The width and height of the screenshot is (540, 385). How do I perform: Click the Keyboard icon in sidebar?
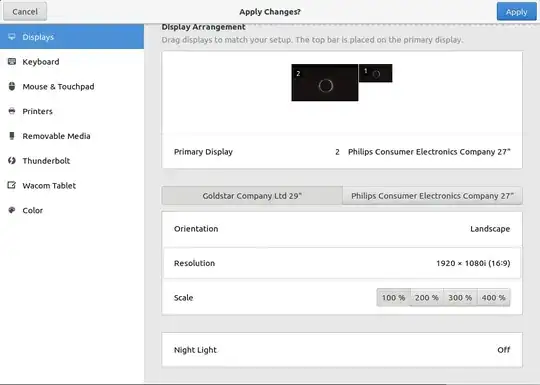(x=12, y=62)
